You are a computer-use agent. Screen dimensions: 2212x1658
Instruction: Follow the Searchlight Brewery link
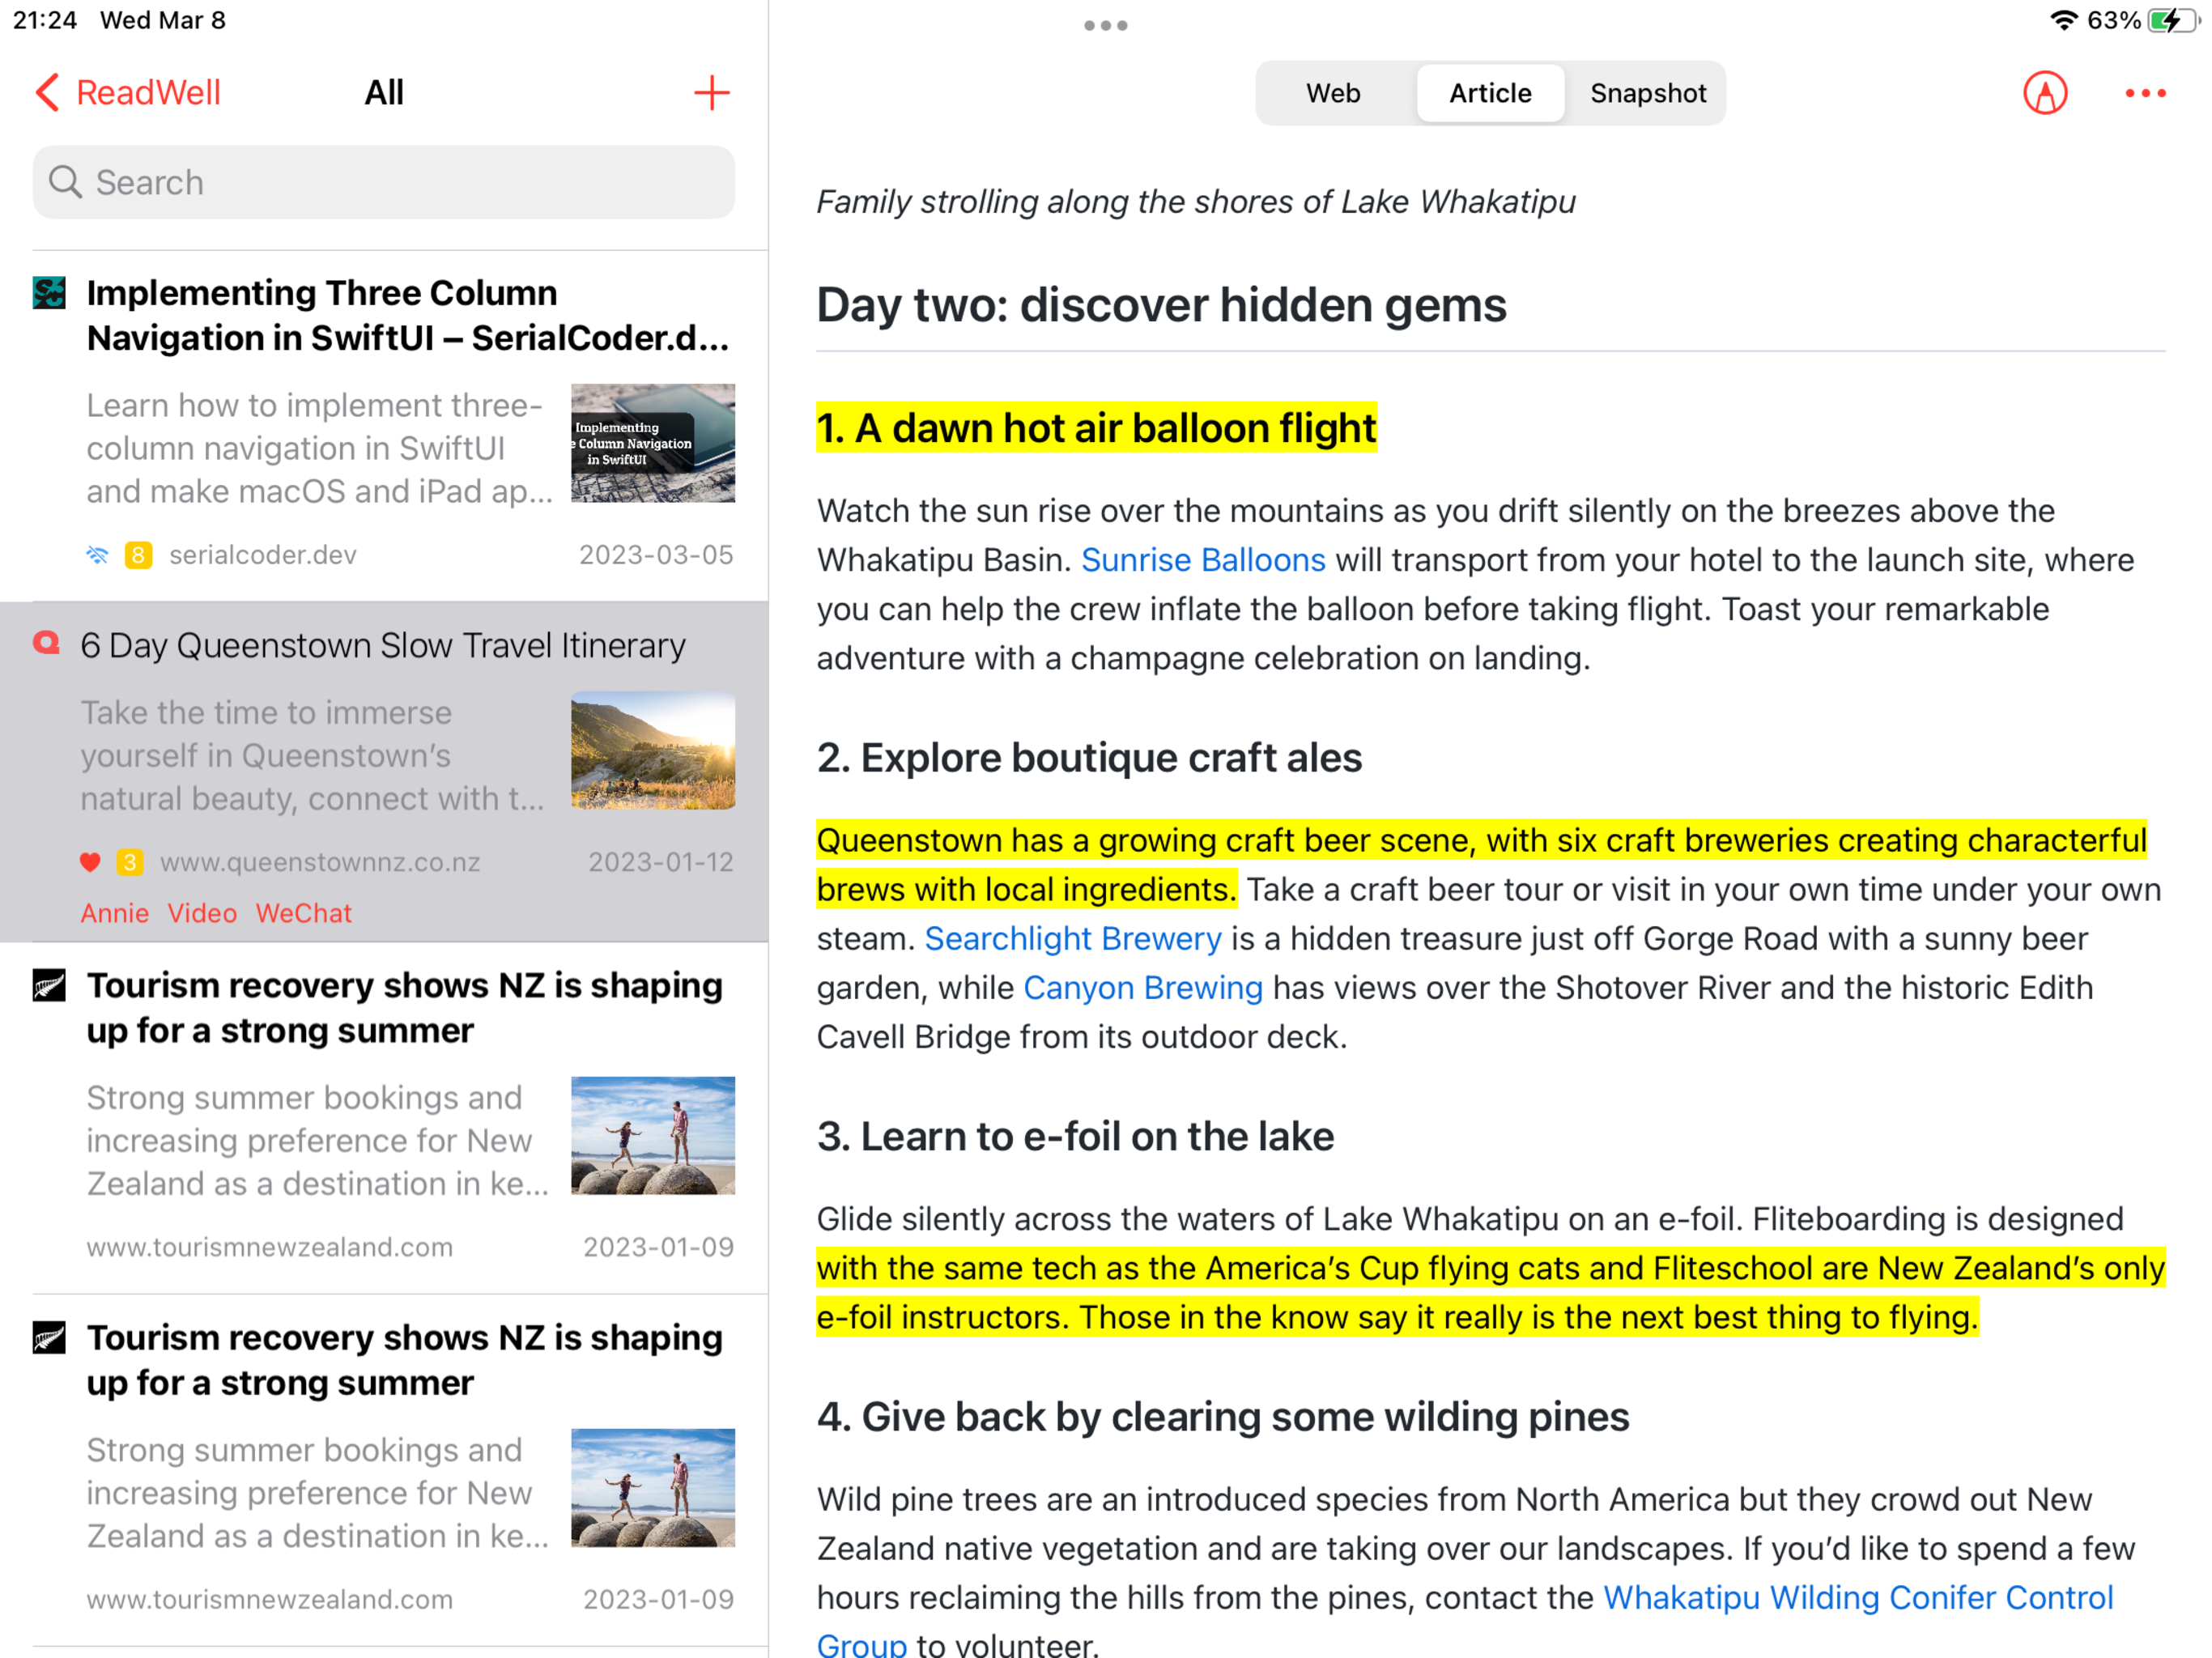(1073, 938)
